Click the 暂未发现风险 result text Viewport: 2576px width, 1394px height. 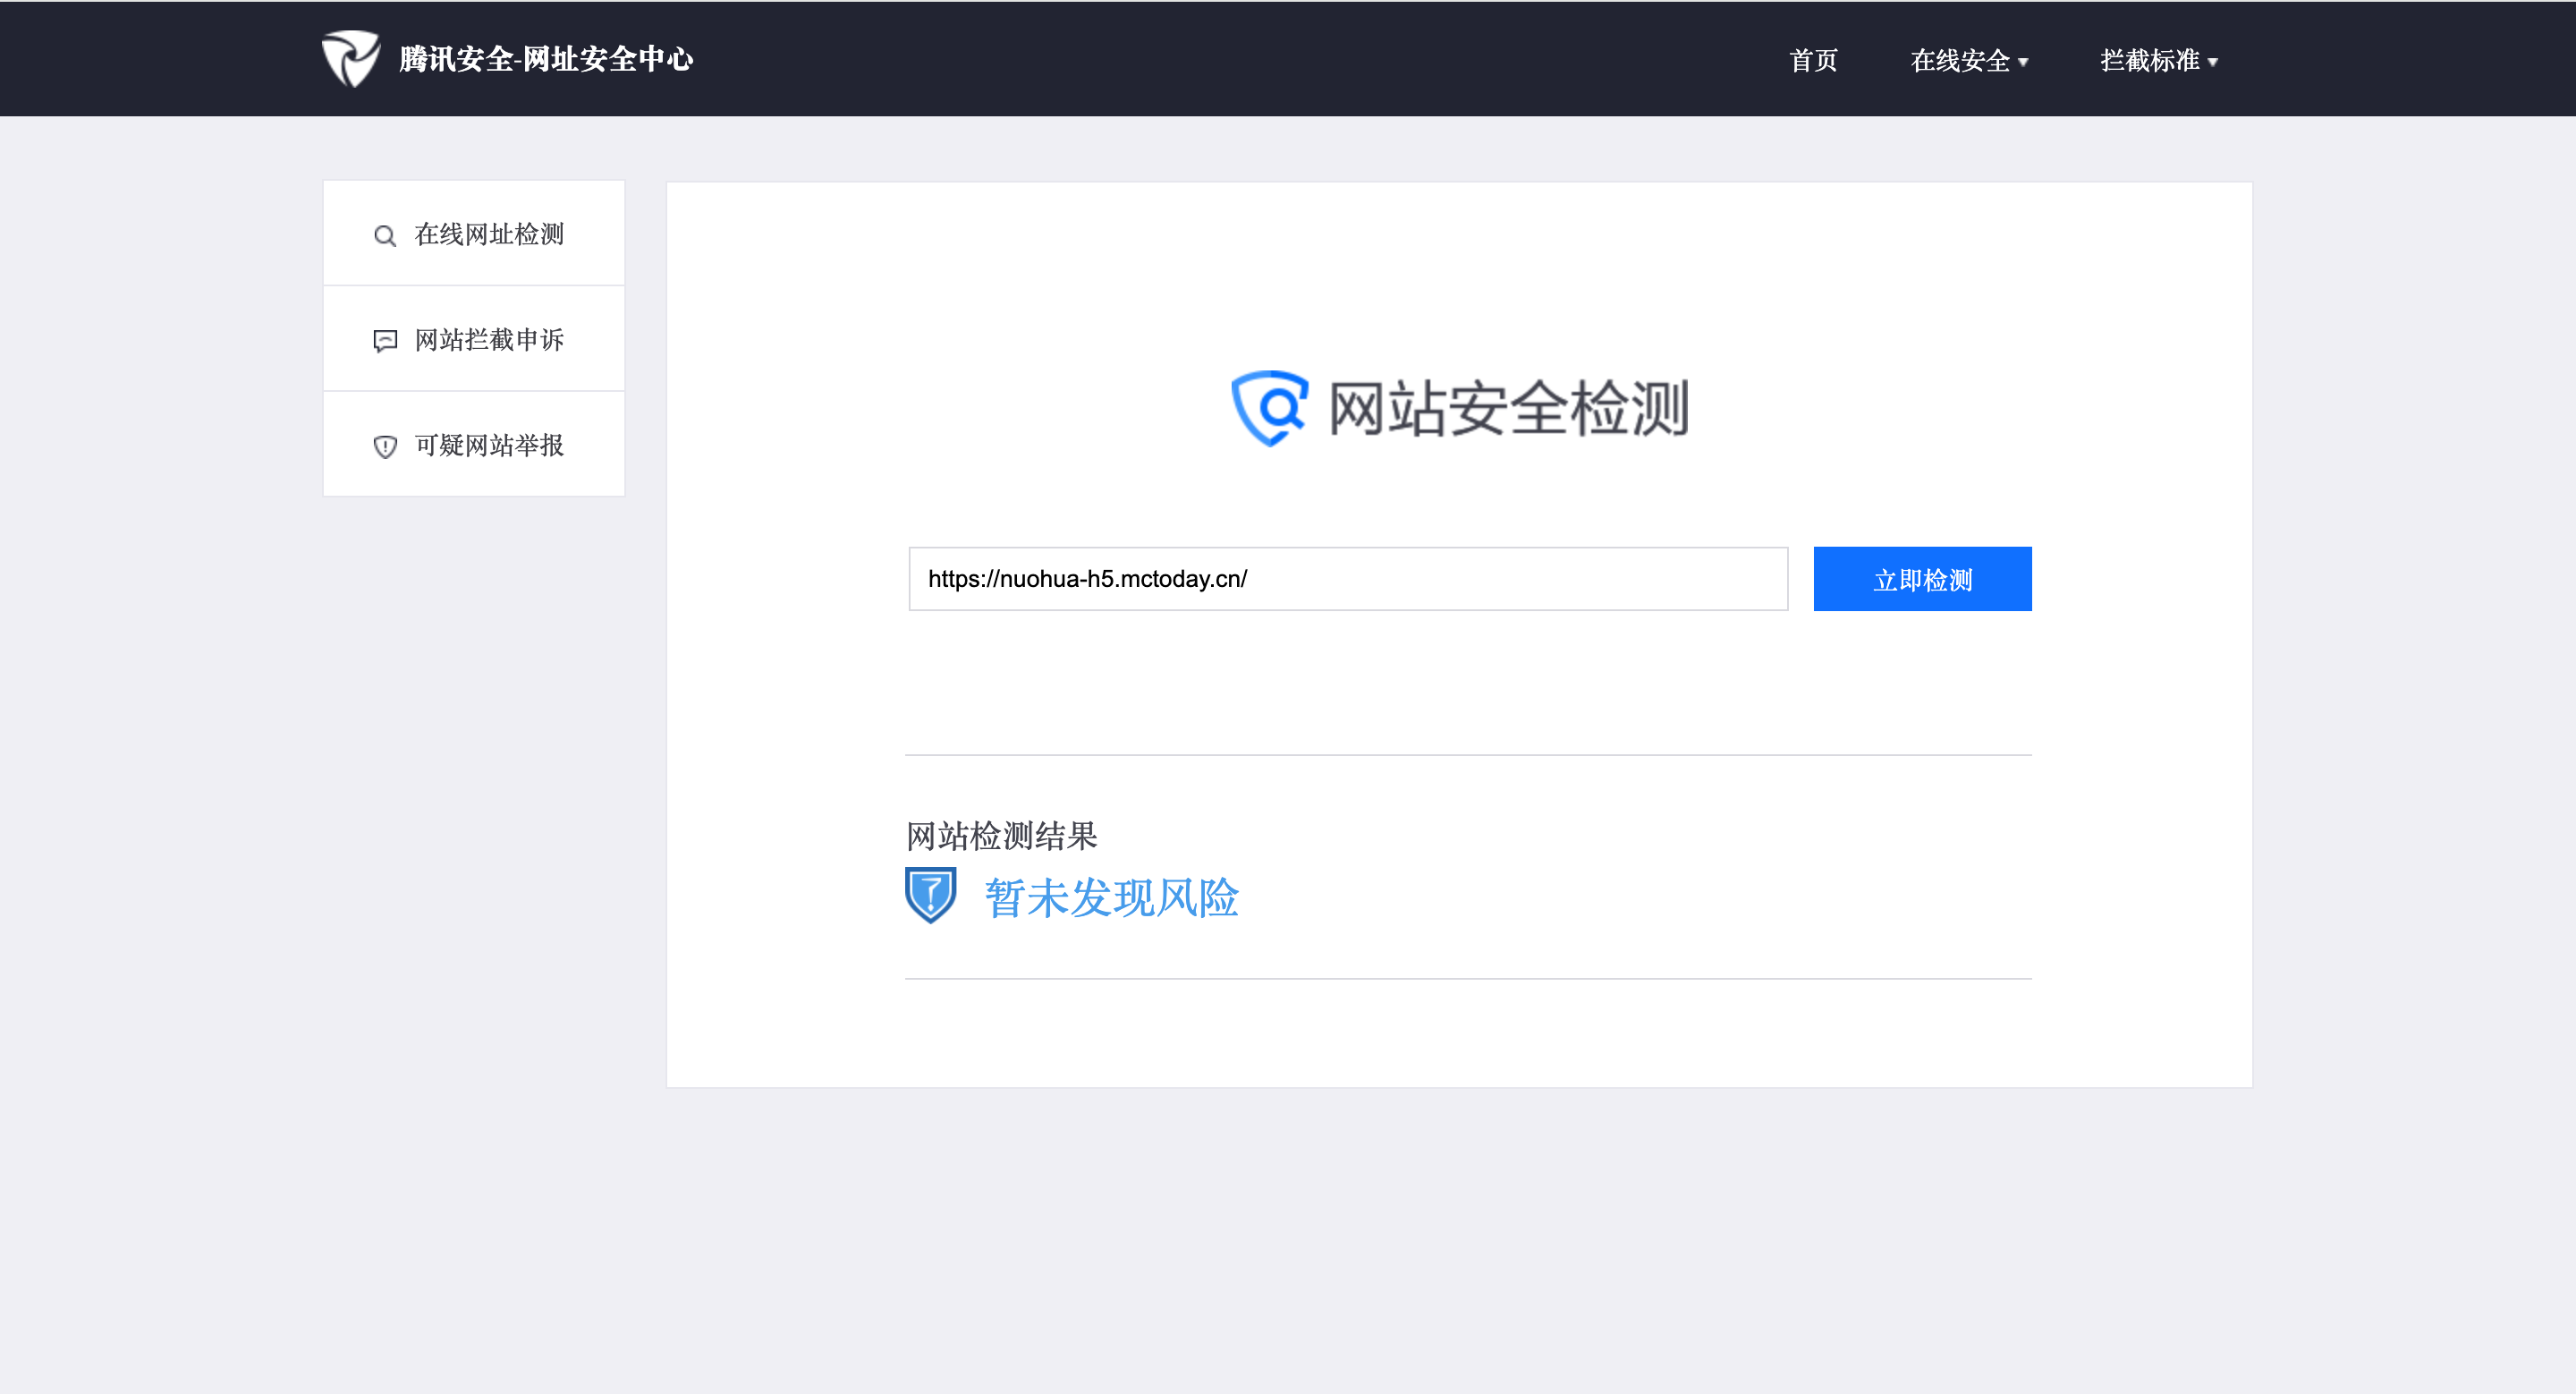[1111, 897]
